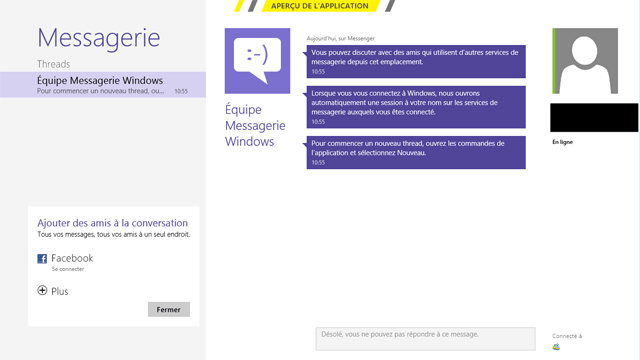Click the 'Équipe Messagerie Windows' contact name heading

click(x=255, y=125)
